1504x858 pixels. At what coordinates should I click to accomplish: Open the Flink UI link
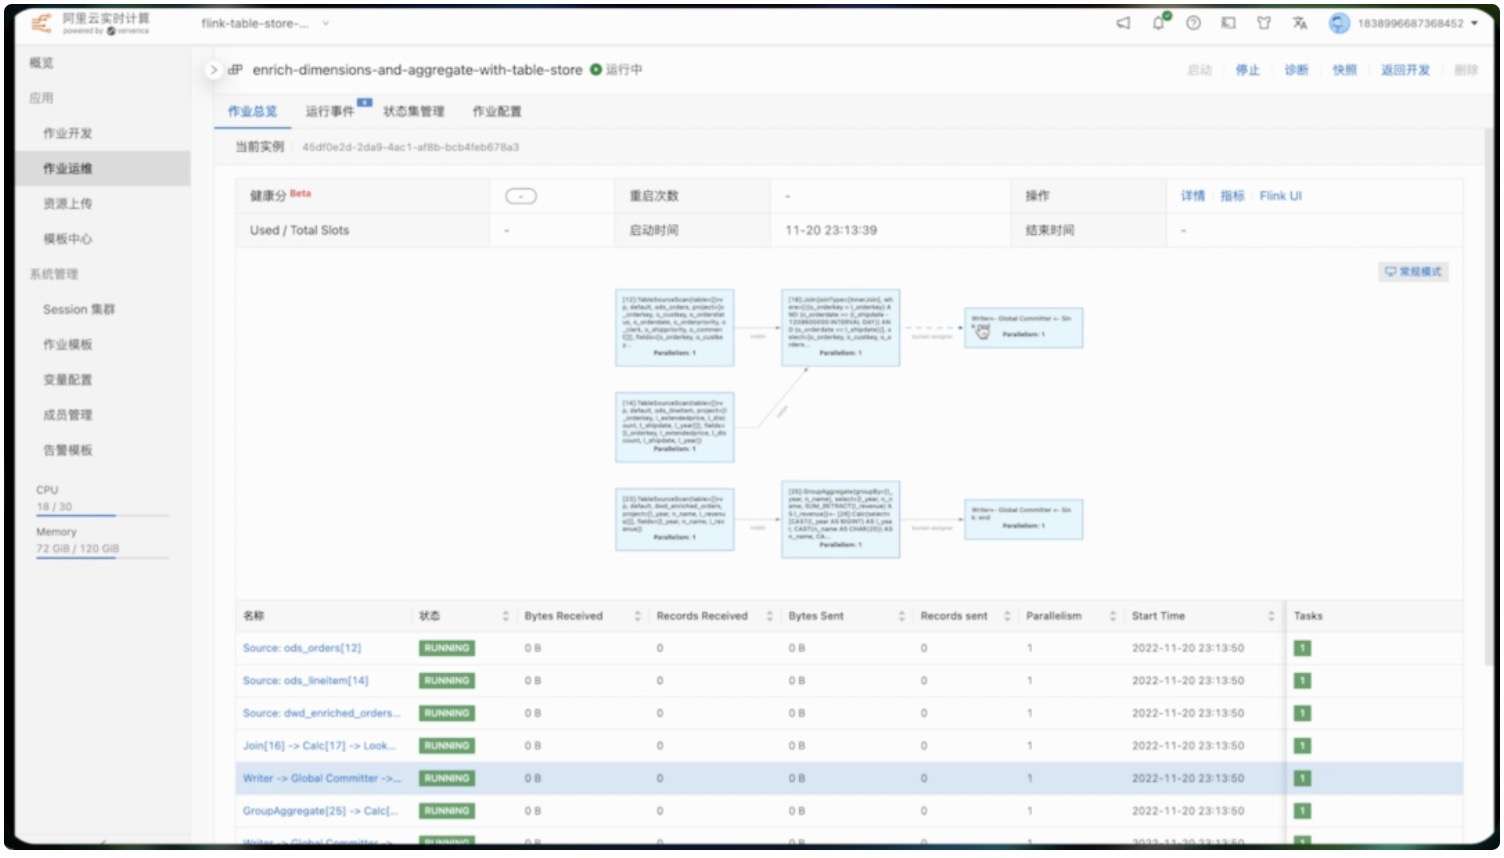click(x=1281, y=196)
